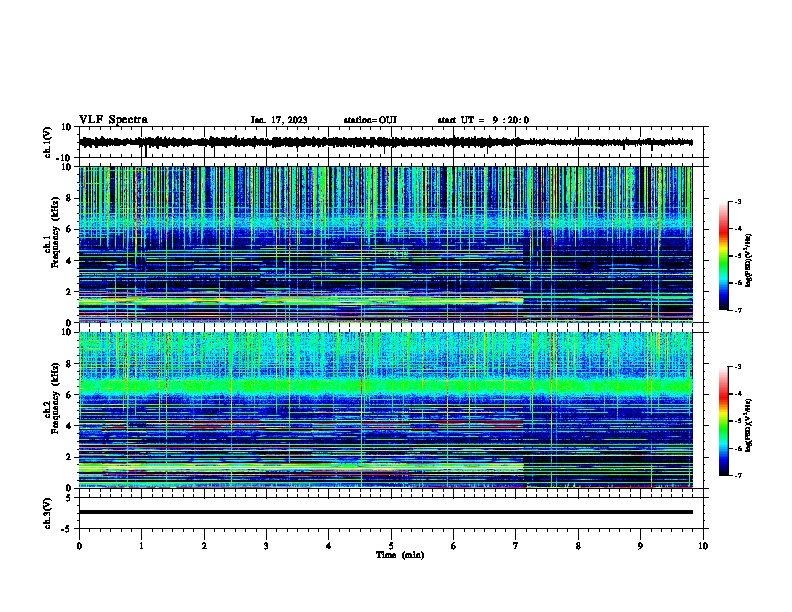Screen dimensions: 792x612
Task: Select the date text 'Jan. 17, 2023'
Action: [x=279, y=120]
